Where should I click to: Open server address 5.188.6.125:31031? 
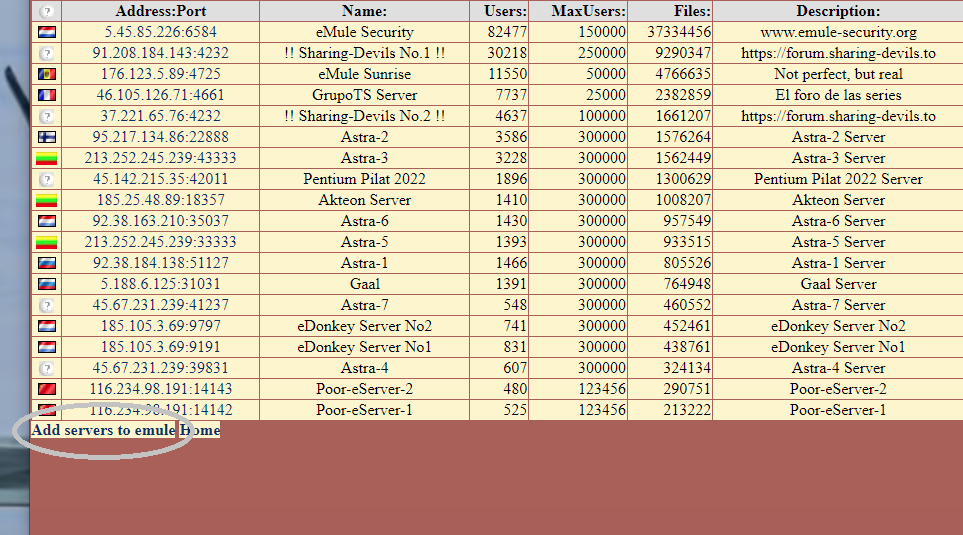[160, 284]
